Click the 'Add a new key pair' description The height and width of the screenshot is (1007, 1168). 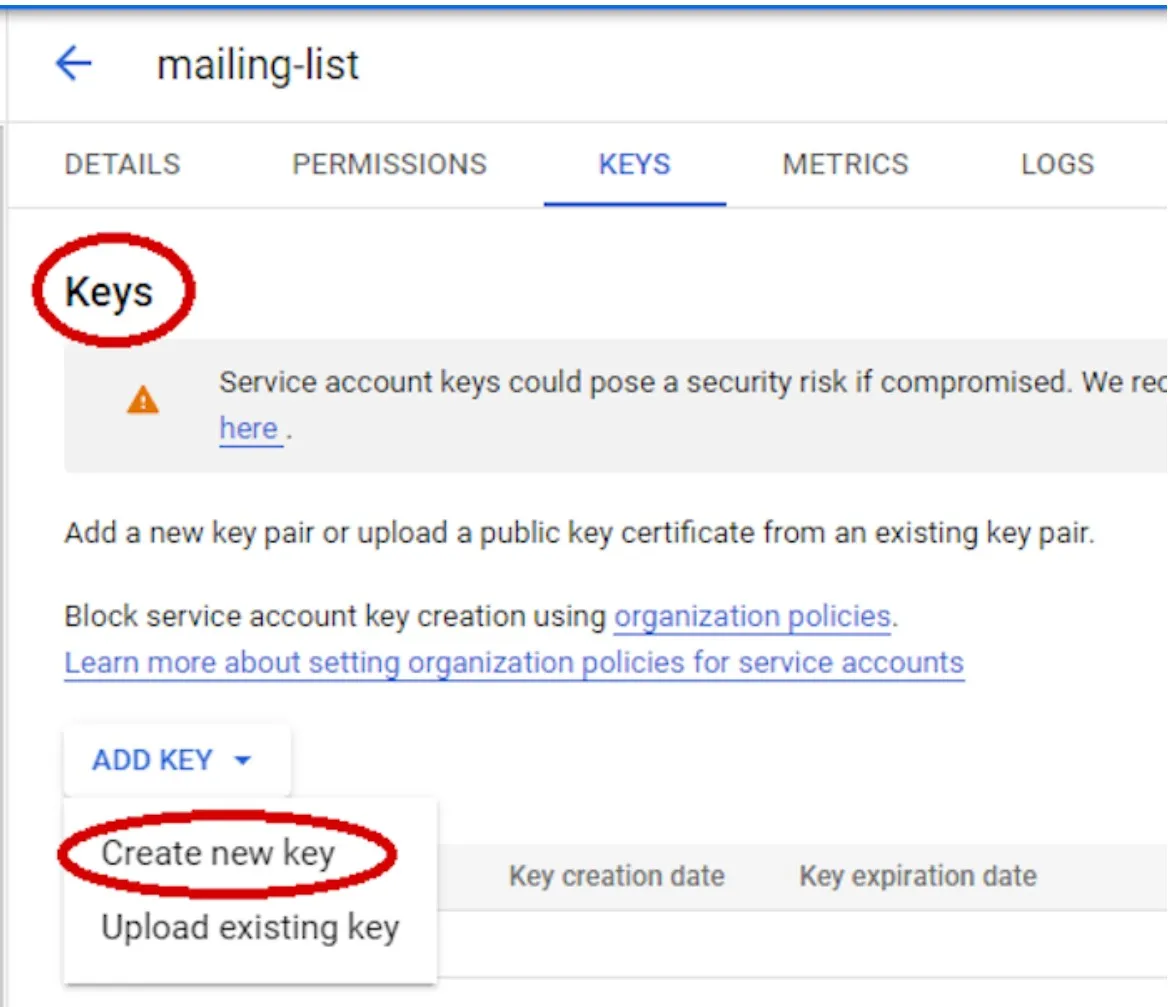(x=580, y=533)
